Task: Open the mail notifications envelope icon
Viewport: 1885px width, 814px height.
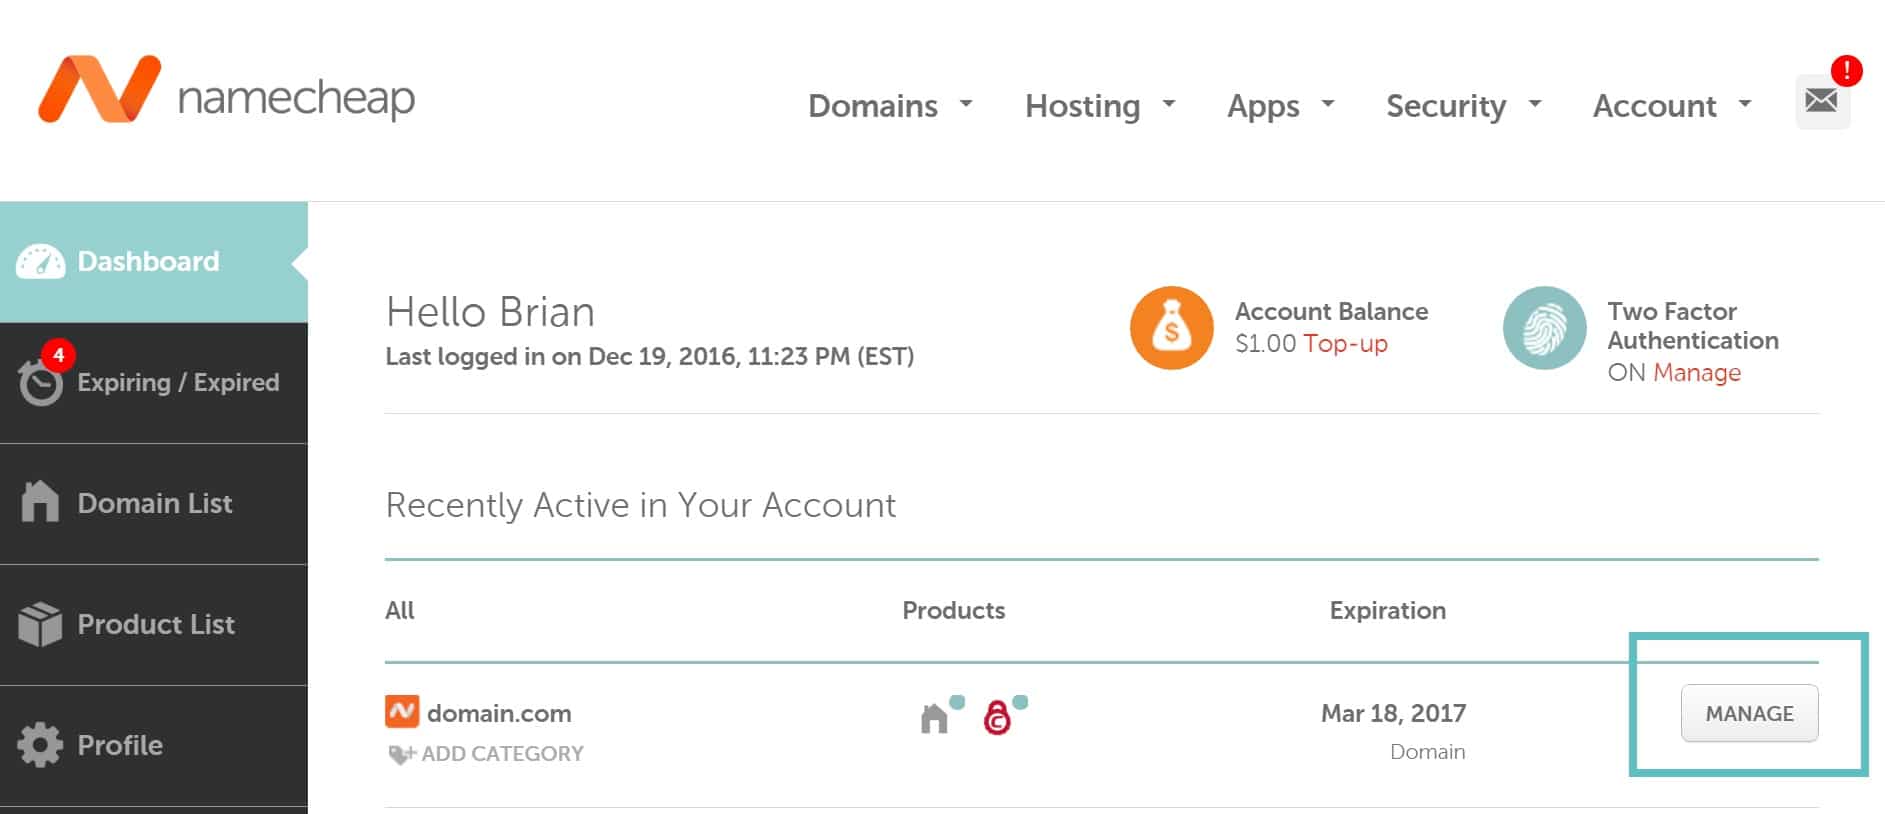Action: click(x=1821, y=101)
